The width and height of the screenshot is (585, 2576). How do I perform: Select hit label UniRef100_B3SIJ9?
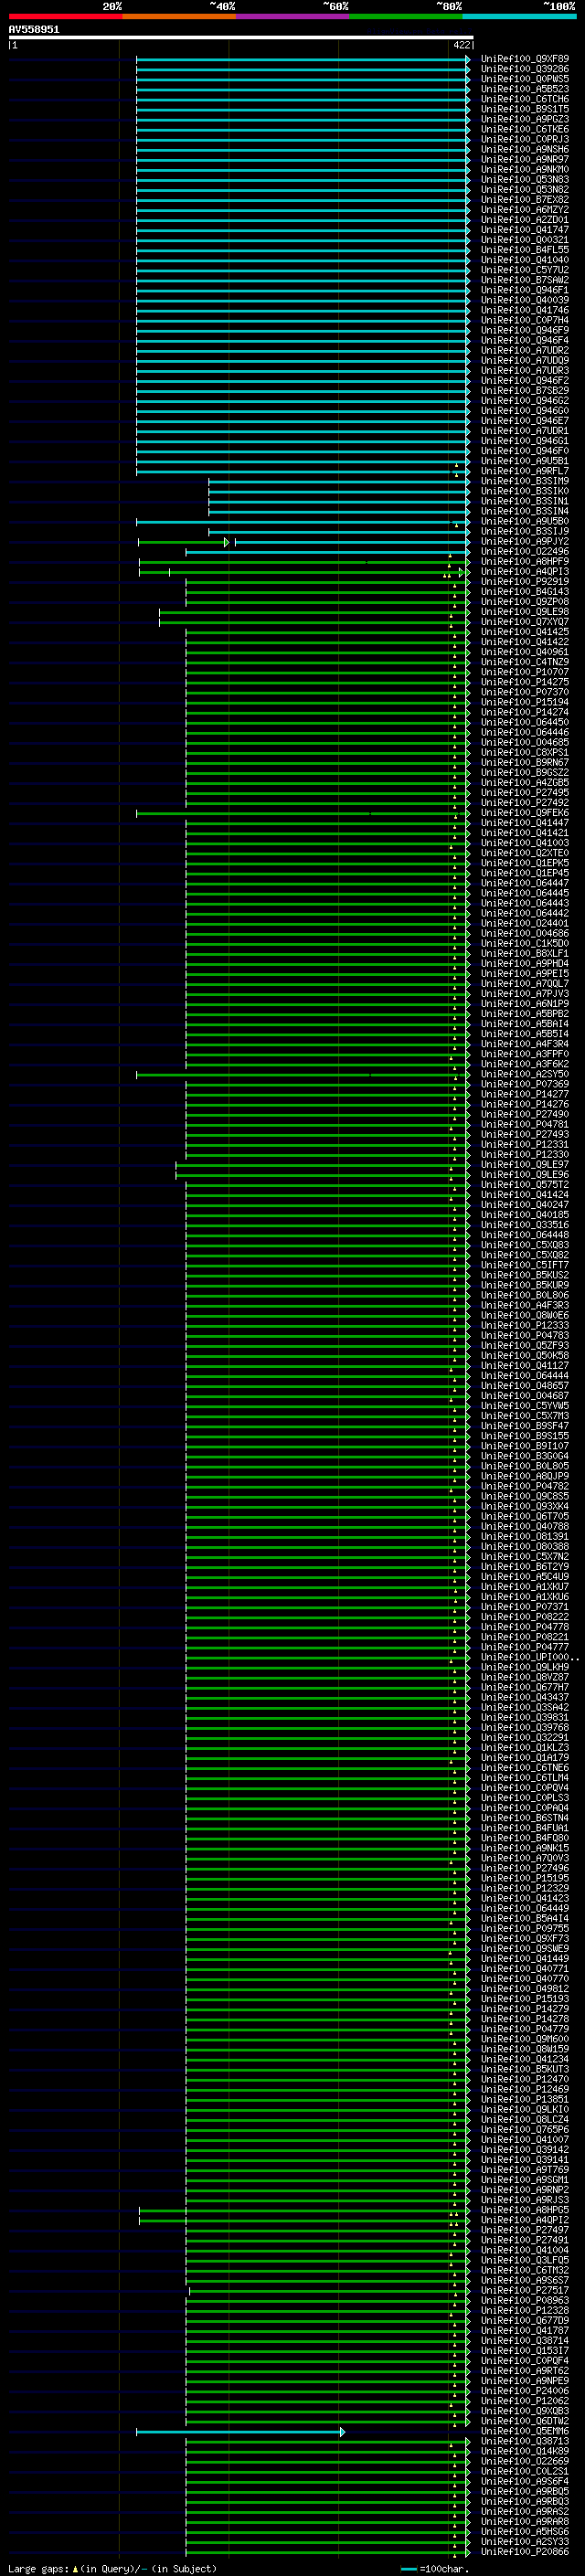point(525,532)
